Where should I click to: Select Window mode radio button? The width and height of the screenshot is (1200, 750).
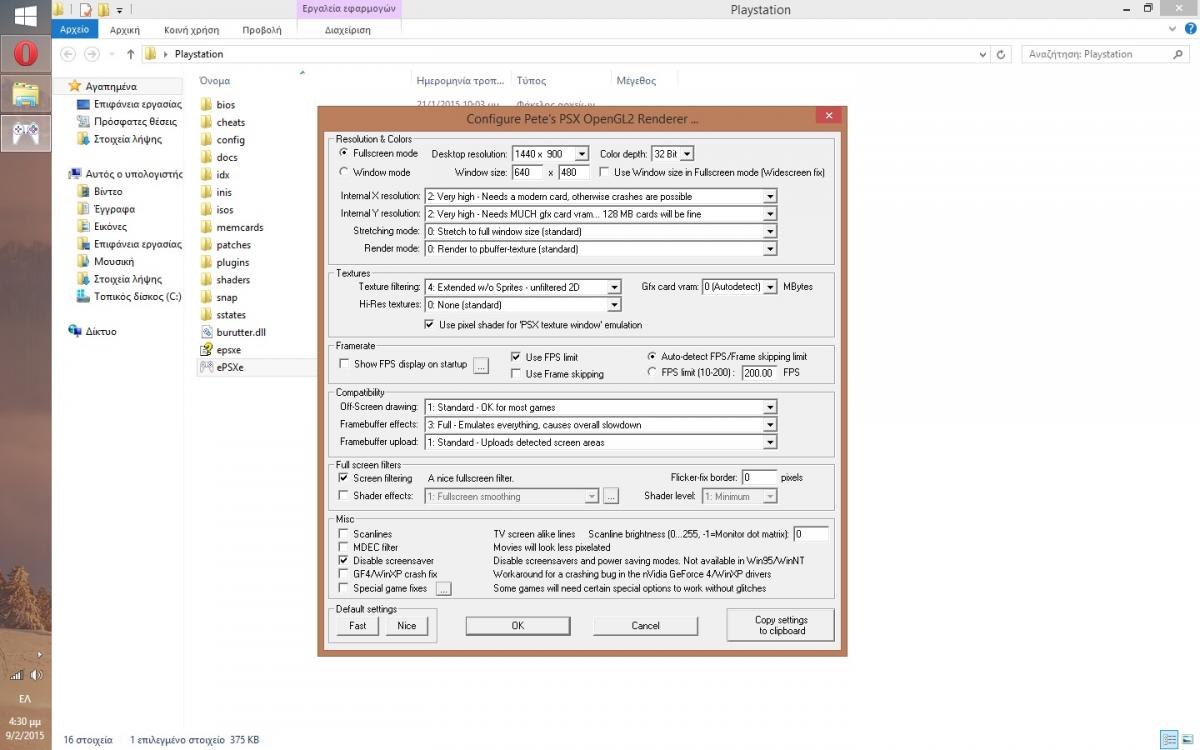[x=344, y=172]
